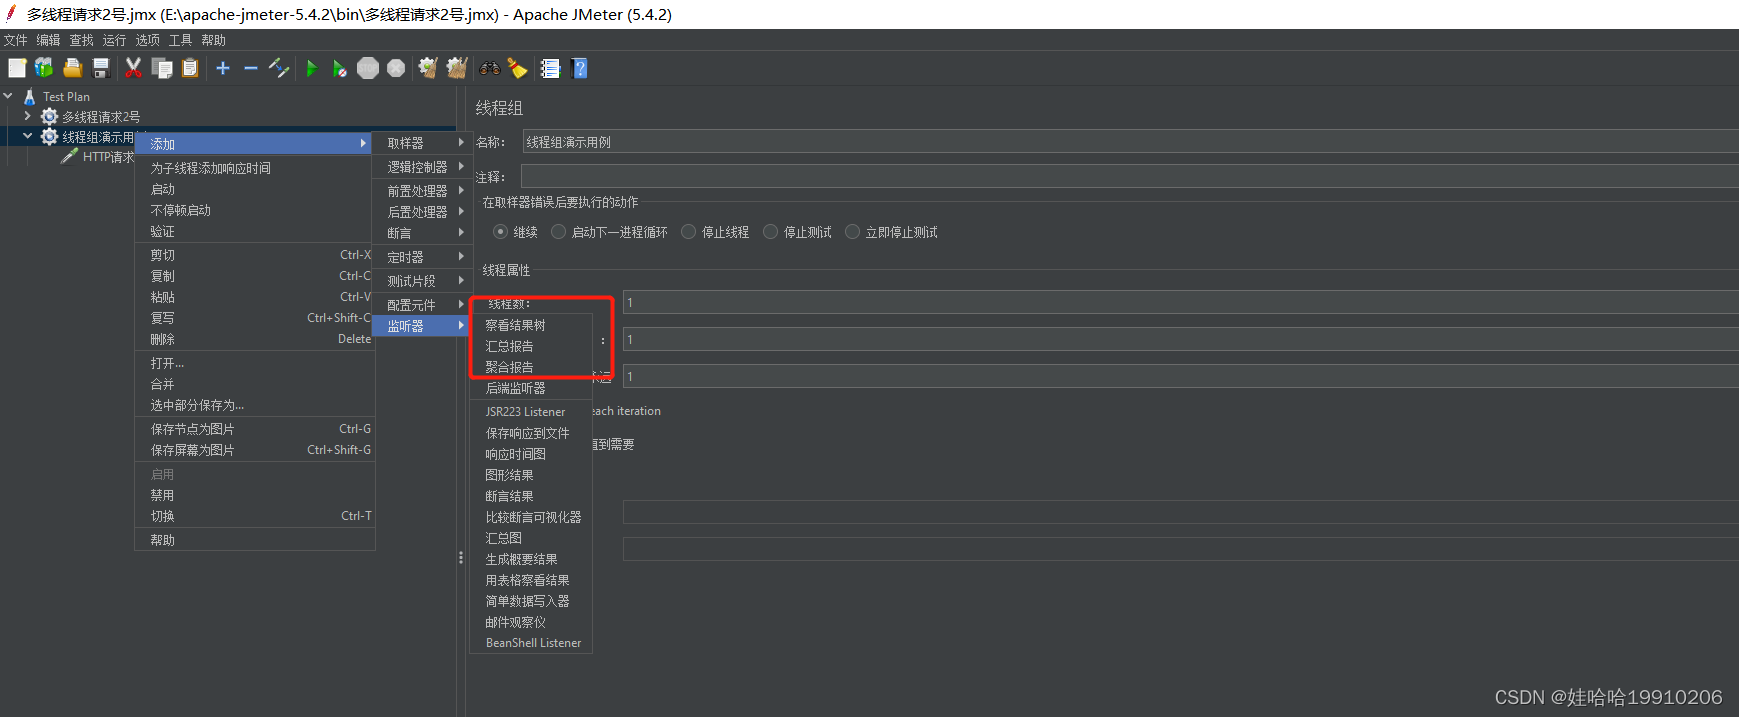Choose BeanShell Listener
Screen dimensions: 1739x717
coord(531,643)
